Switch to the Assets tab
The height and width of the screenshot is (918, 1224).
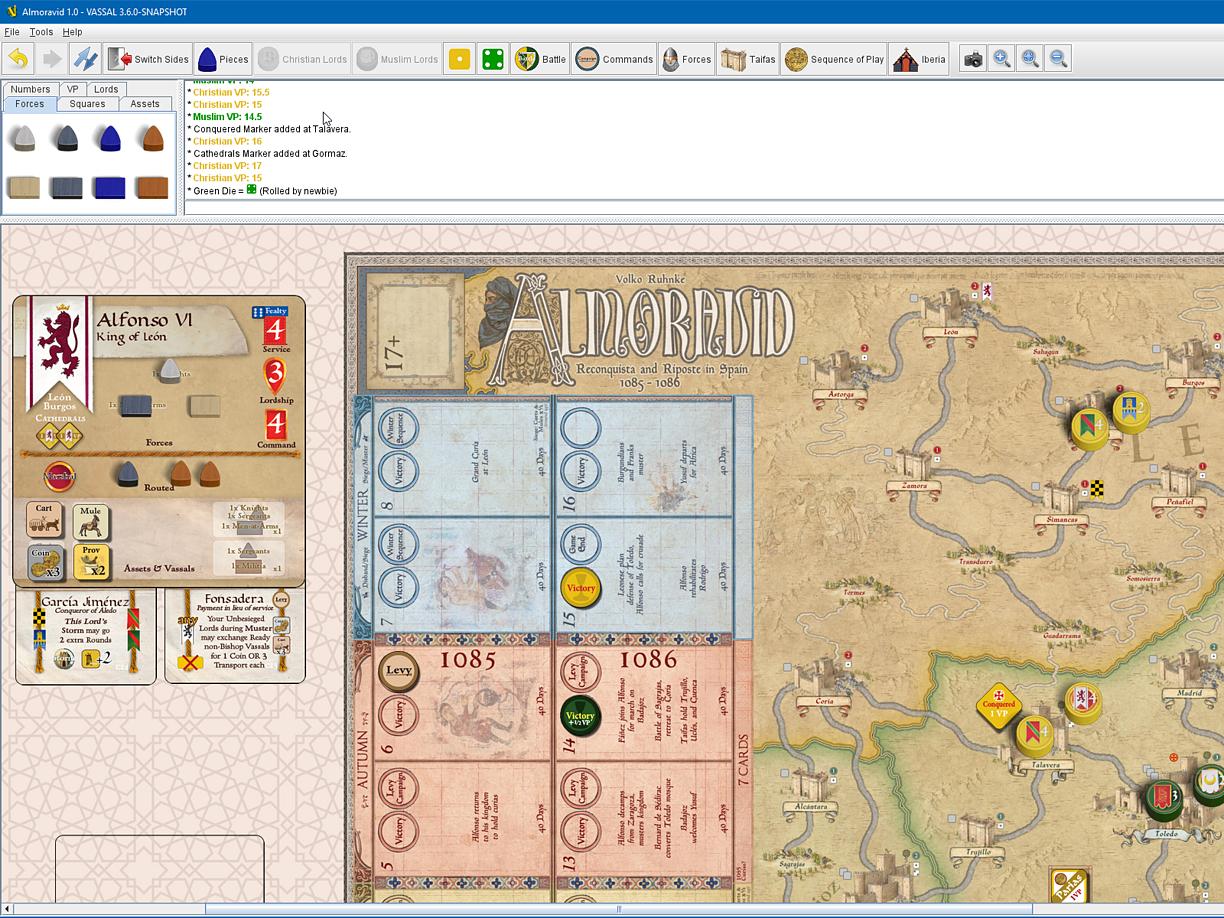[x=145, y=103]
